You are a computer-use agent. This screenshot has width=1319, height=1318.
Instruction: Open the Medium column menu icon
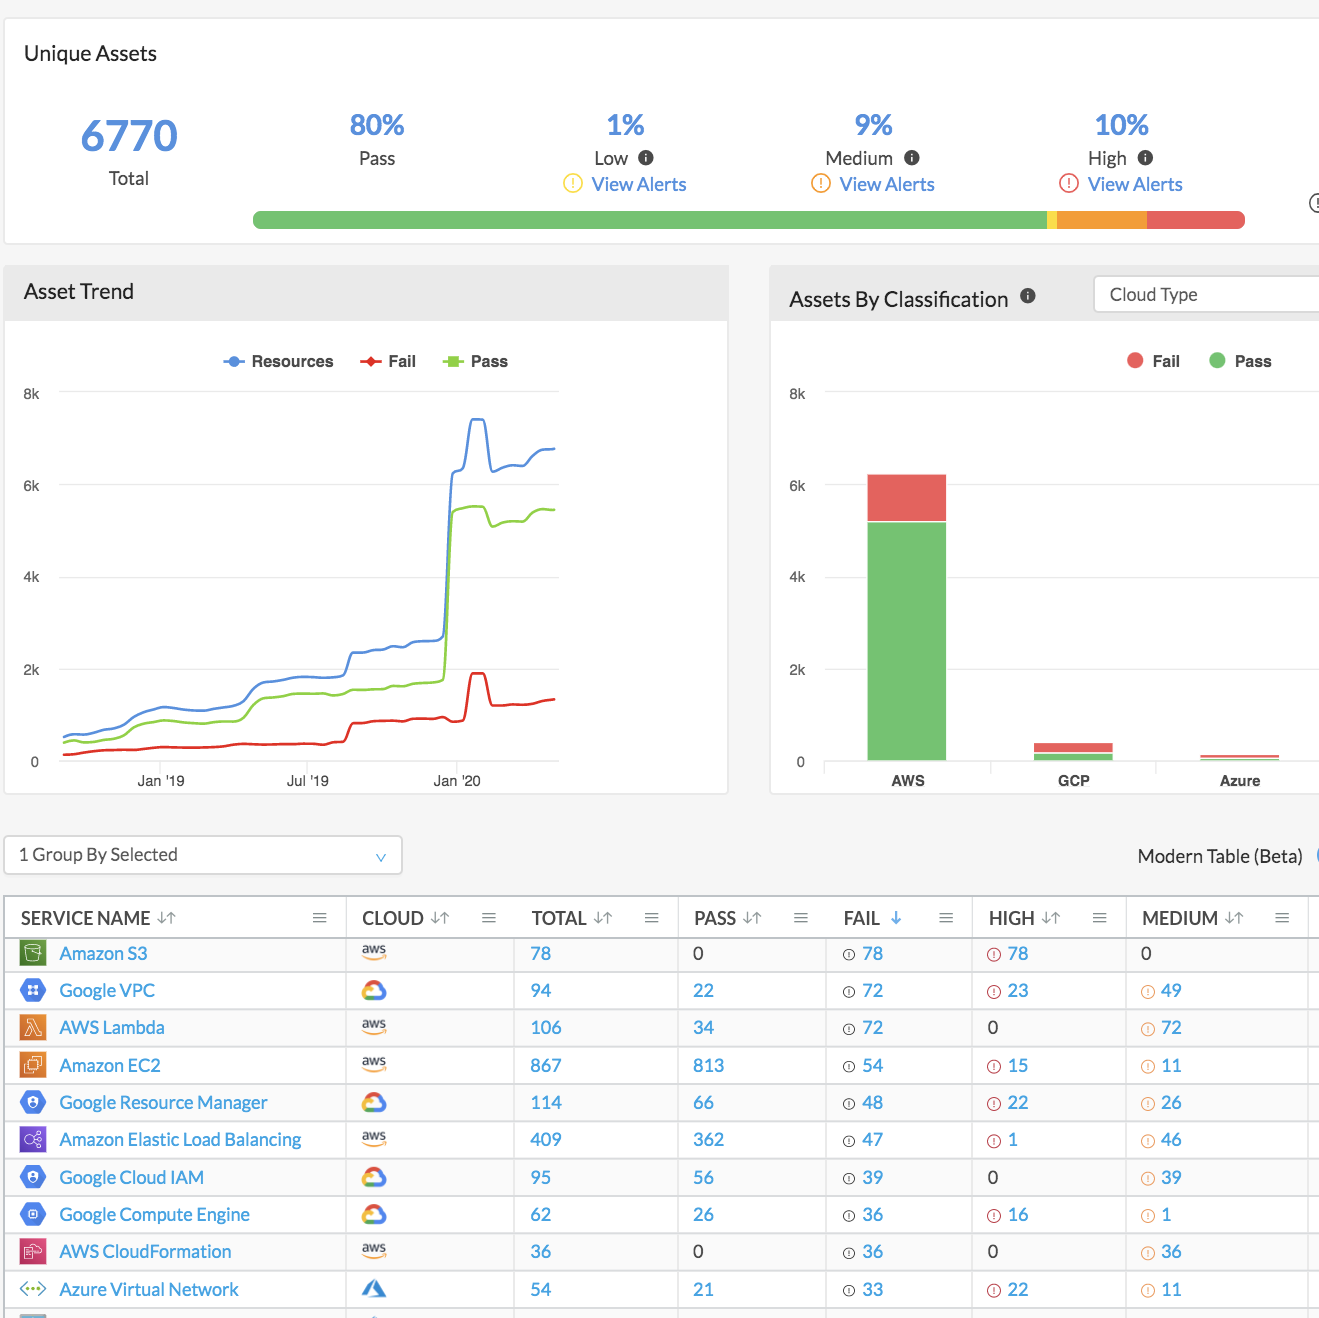click(1282, 918)
